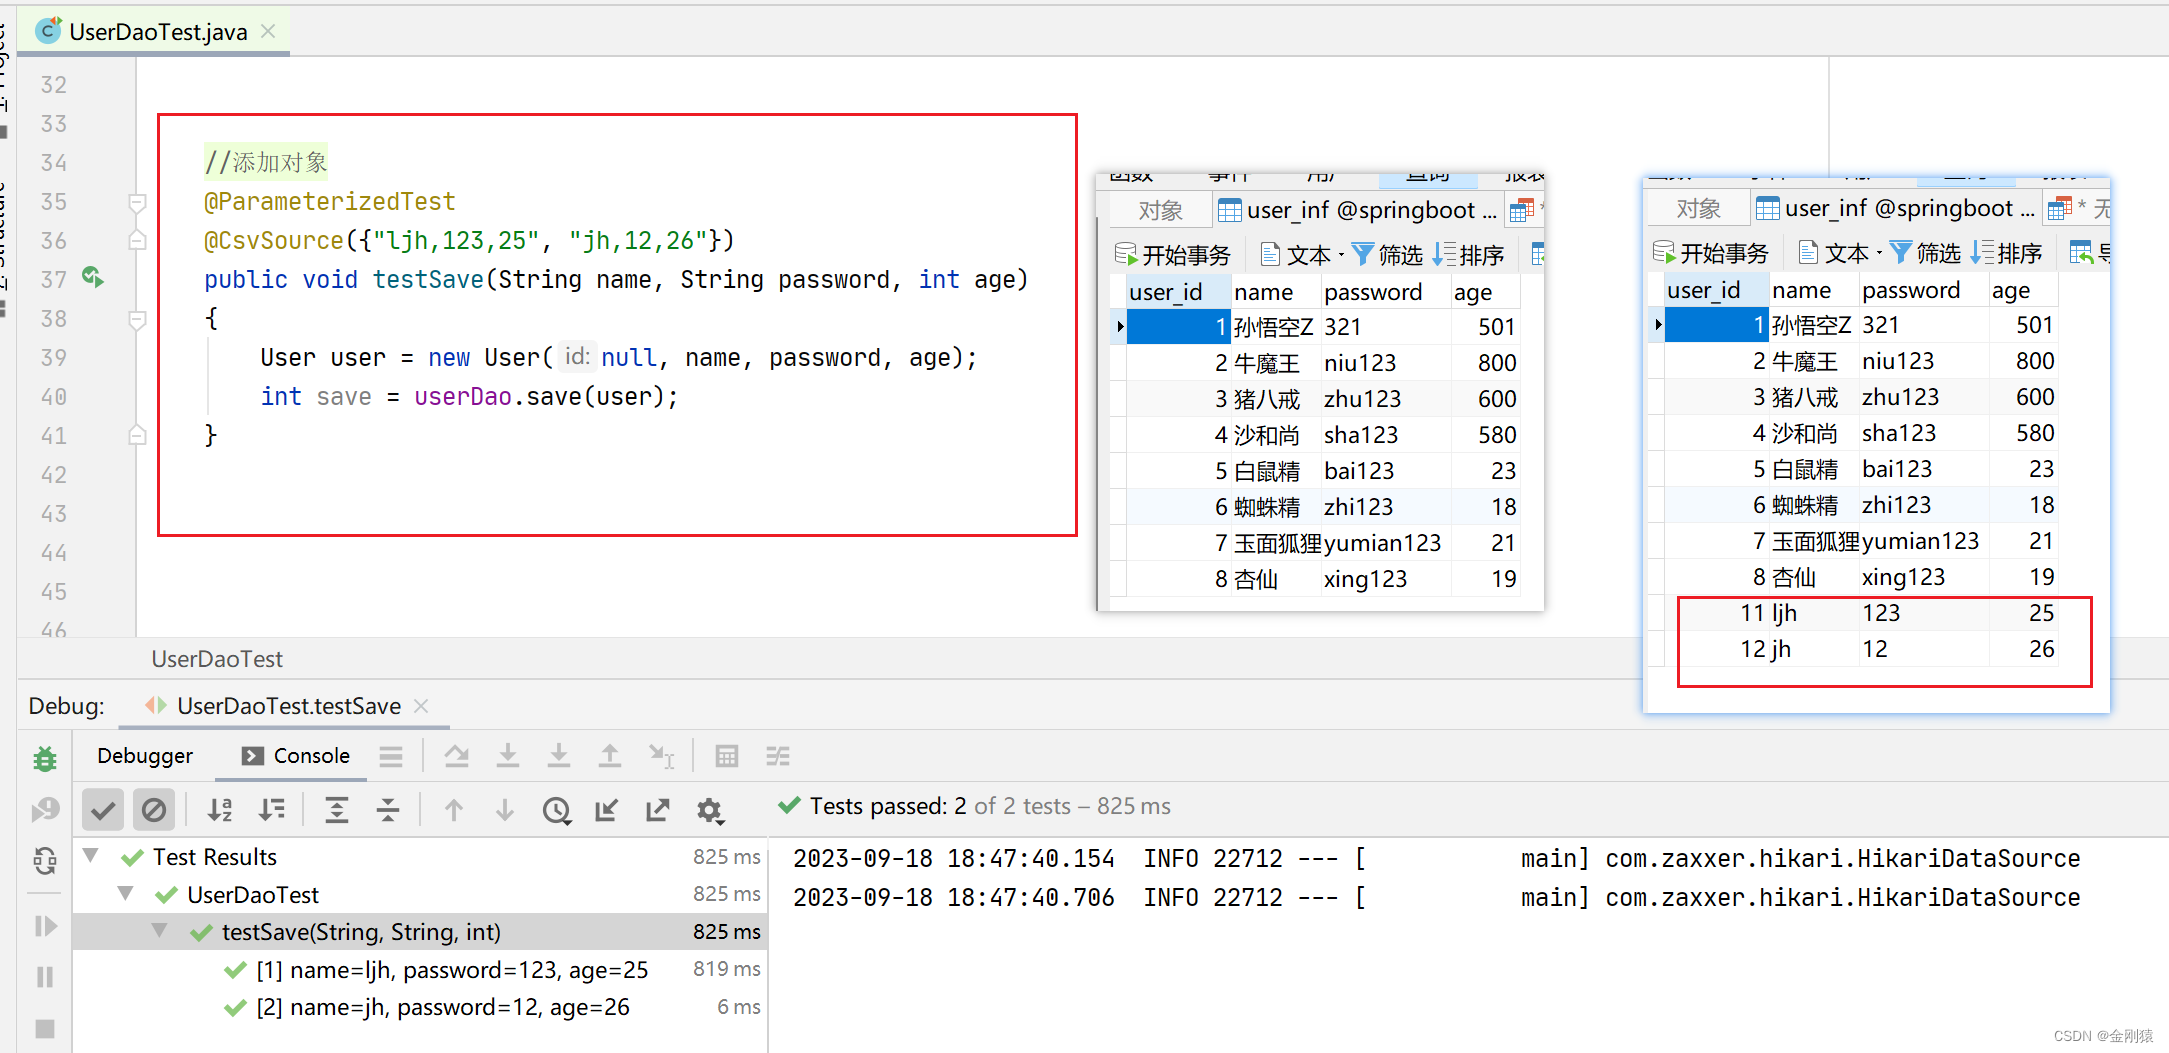This screenshot has height=1053, width=2169.
Task: Click the Show Execution Point icon
Action: click(391, 756)
